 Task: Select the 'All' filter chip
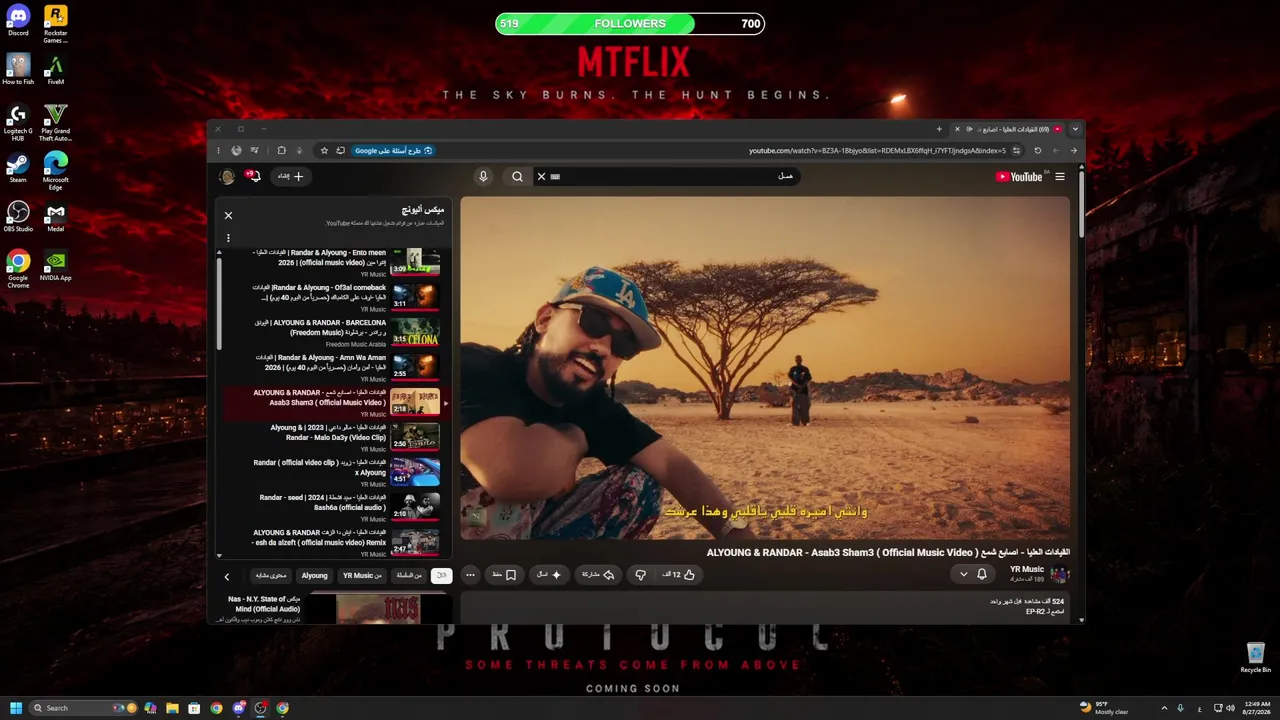tap(441, 575)
